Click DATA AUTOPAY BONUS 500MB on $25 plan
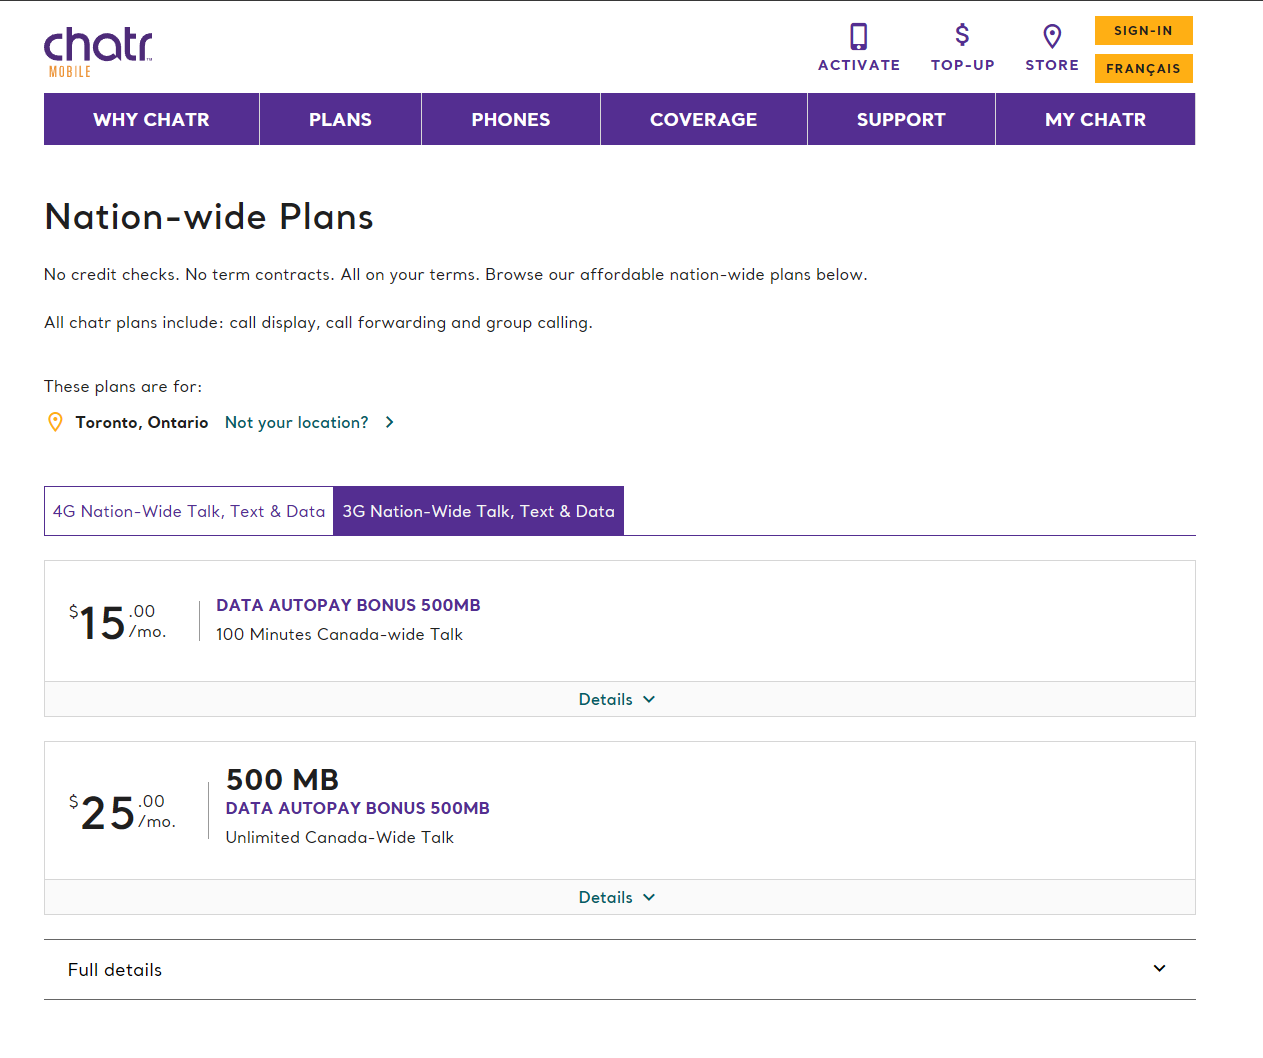 [358, 808]
